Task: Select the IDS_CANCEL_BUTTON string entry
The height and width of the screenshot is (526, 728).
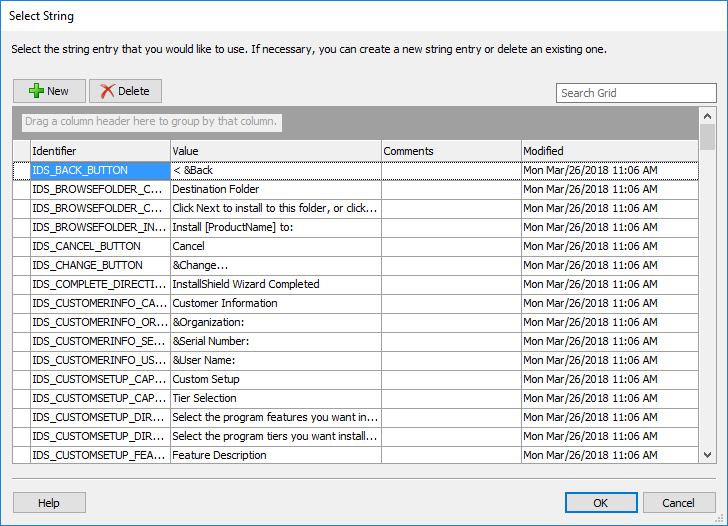Action: [99, 246]
